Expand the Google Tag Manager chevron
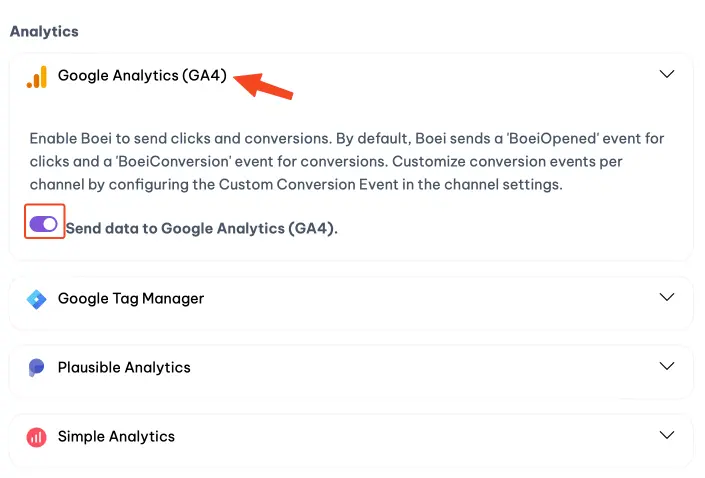 tap(667, 298)
